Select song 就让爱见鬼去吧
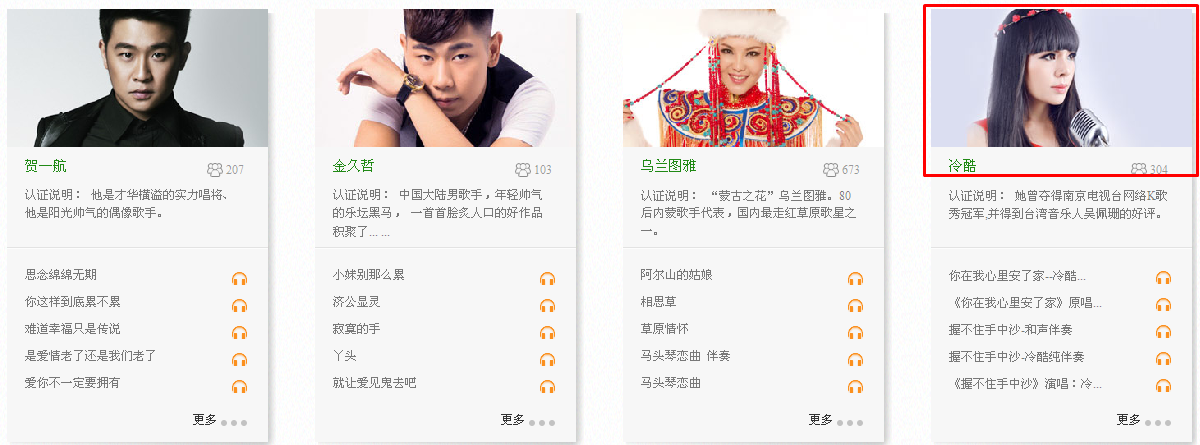The image size is (1200, 445). [x=374, y=383]
